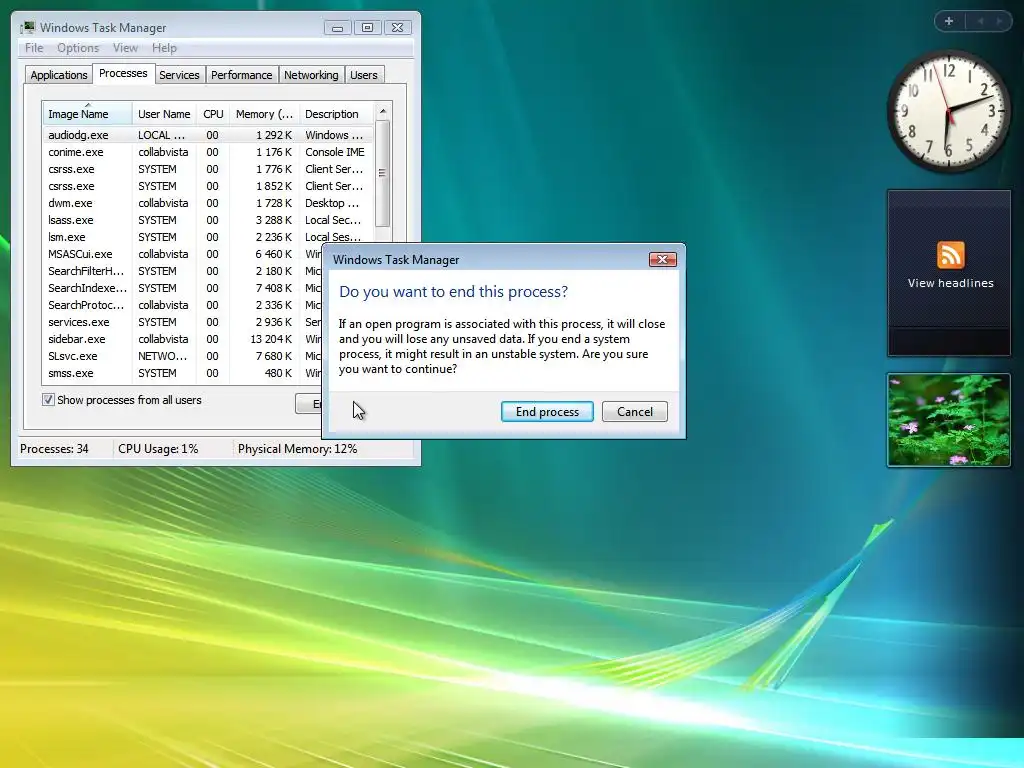This screenshot has width=1024, height=768.
Task: Open the File menu
Action: pyautogui.click(x=34, y=48)
